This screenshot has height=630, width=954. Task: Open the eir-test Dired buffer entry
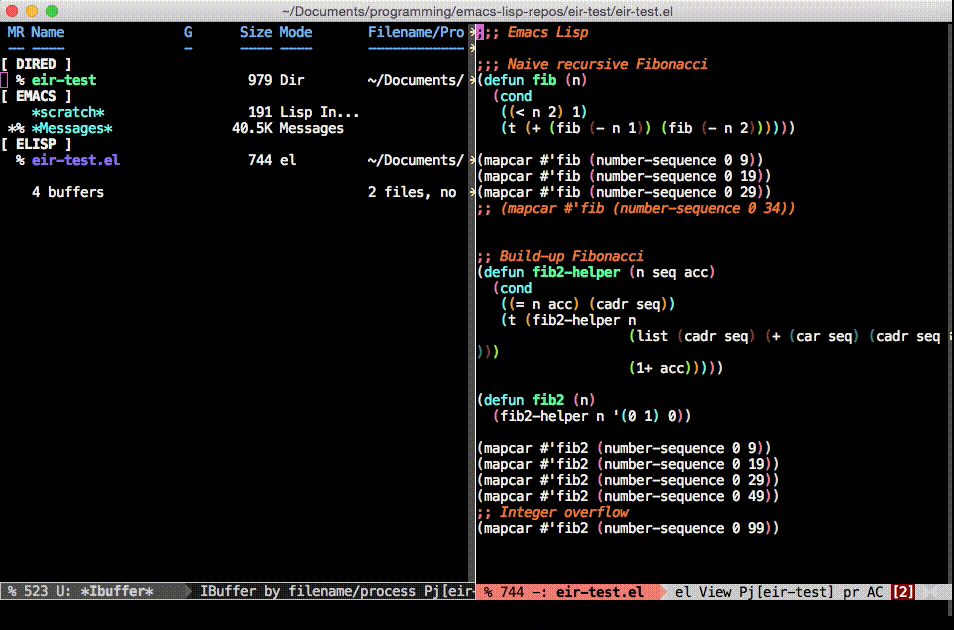[x=64, y=80]
